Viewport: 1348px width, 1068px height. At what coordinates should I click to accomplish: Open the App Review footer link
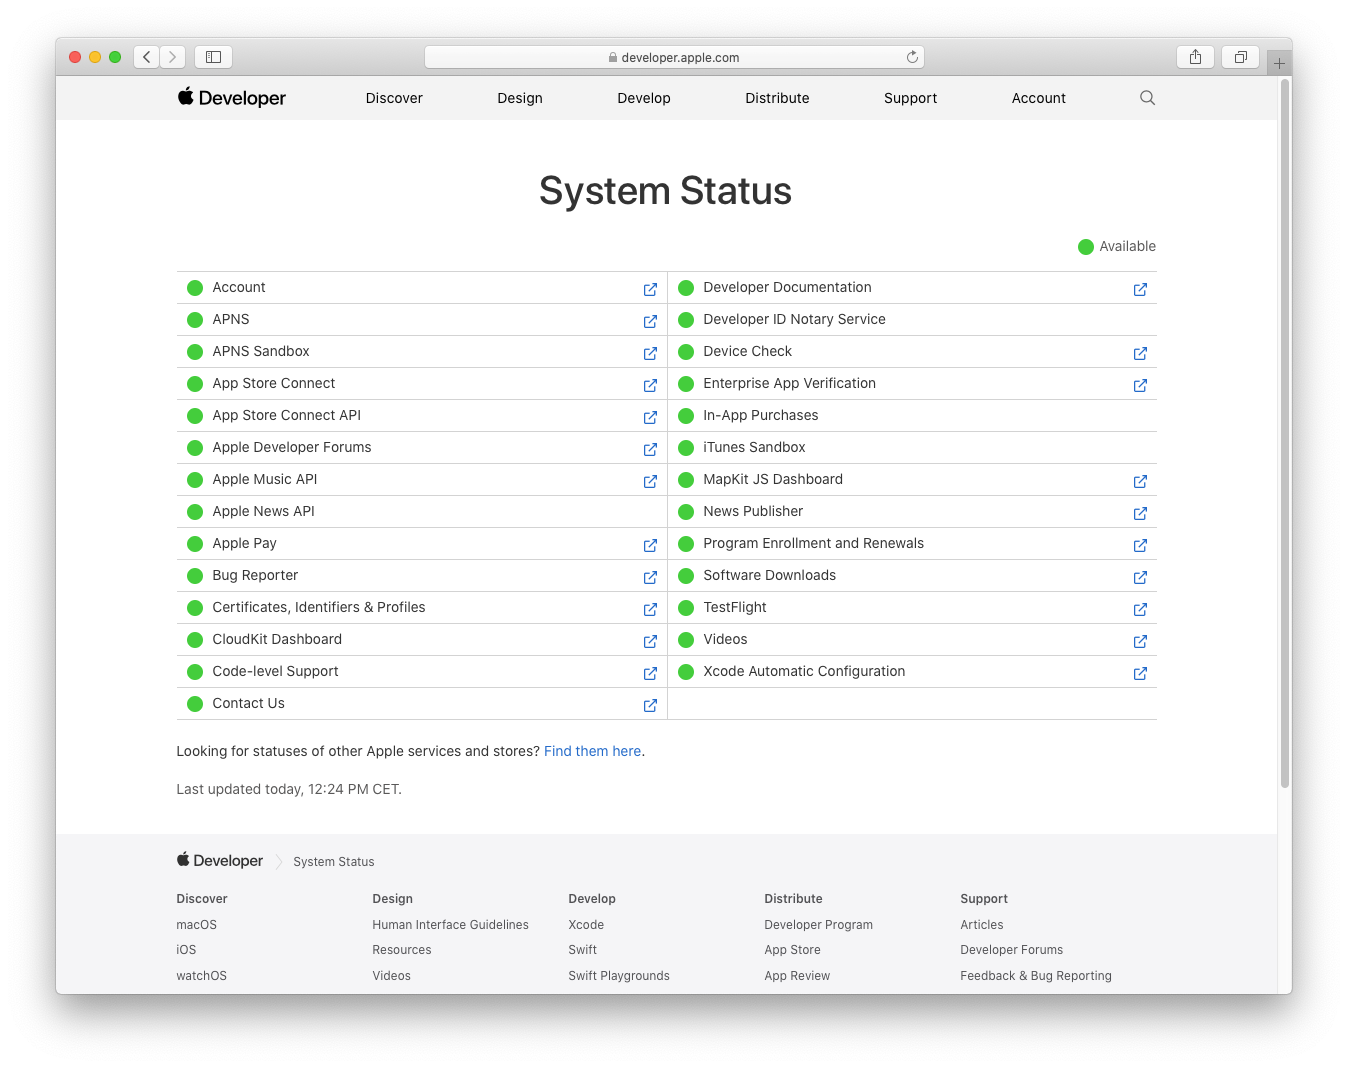point(797,976)
